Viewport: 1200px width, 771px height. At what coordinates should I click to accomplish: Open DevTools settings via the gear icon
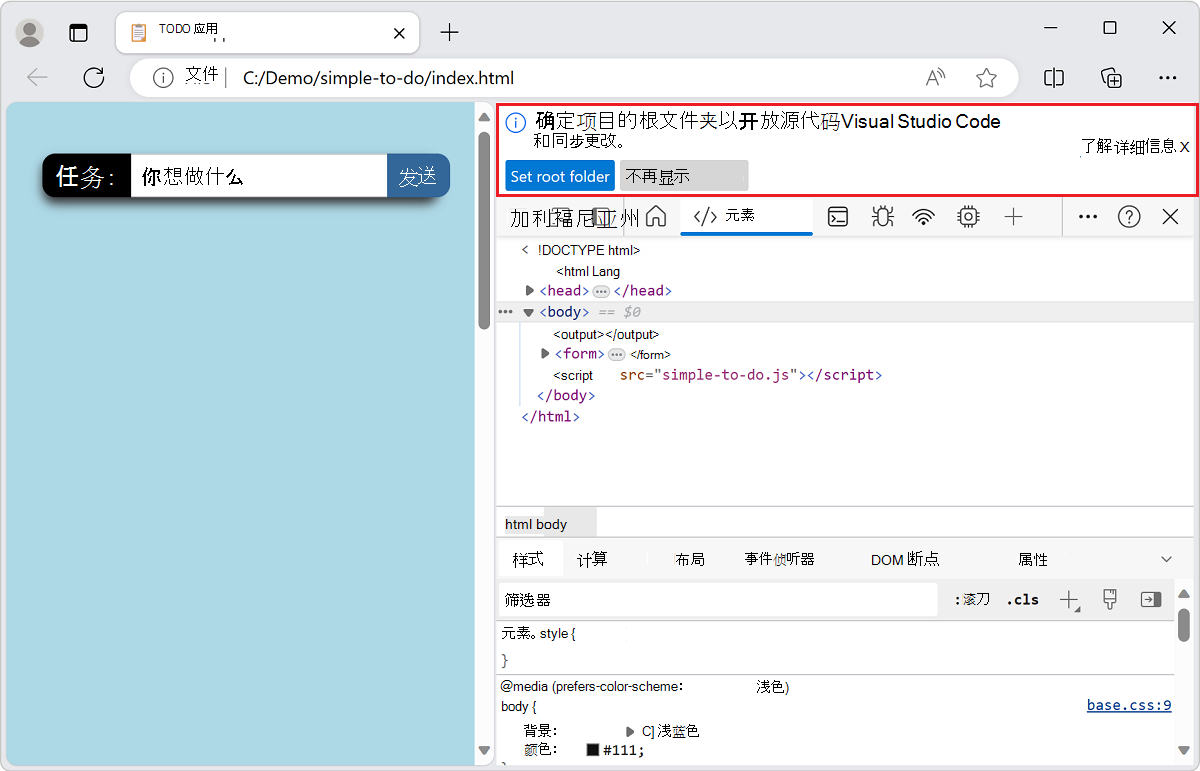click(967, 216)
